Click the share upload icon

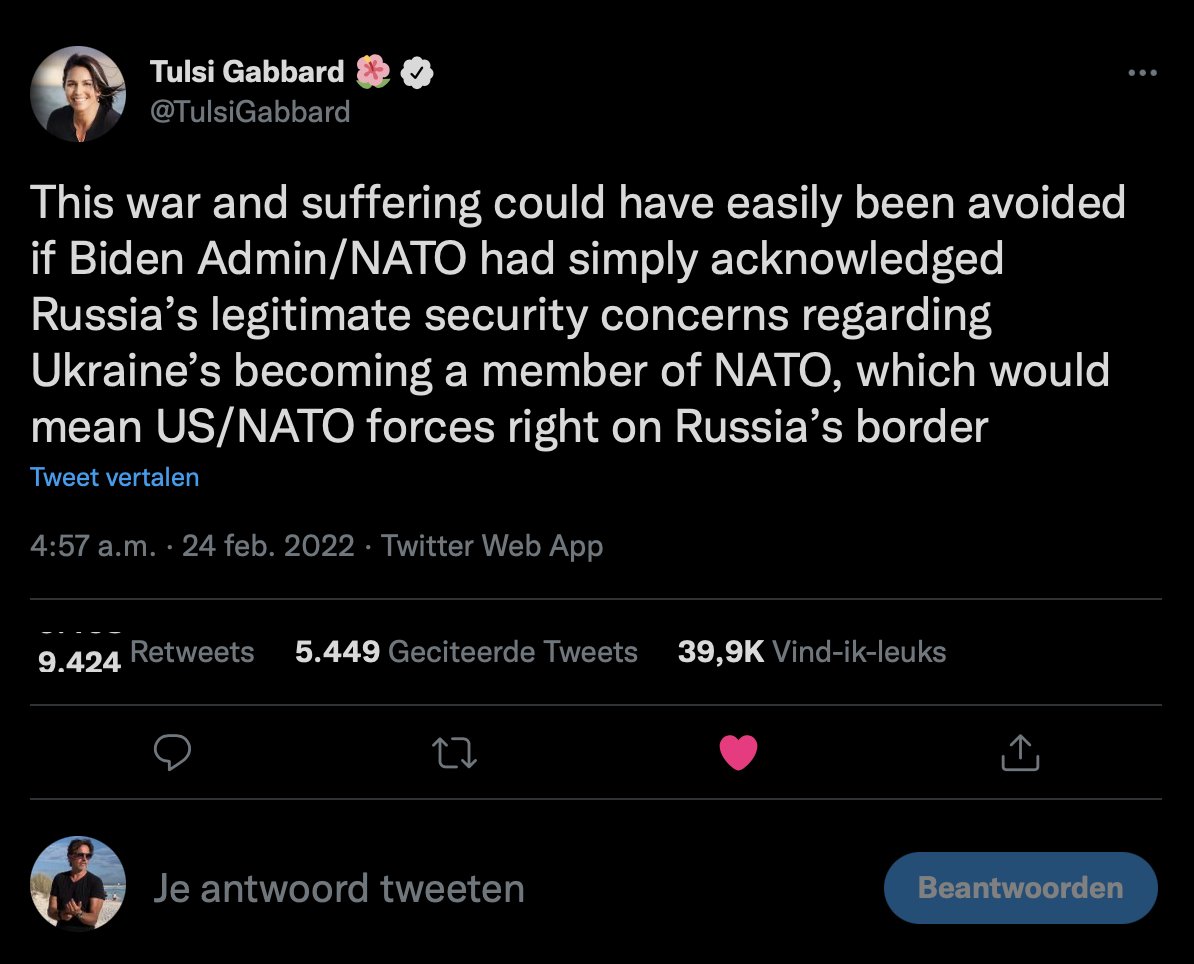[1020, 752]
